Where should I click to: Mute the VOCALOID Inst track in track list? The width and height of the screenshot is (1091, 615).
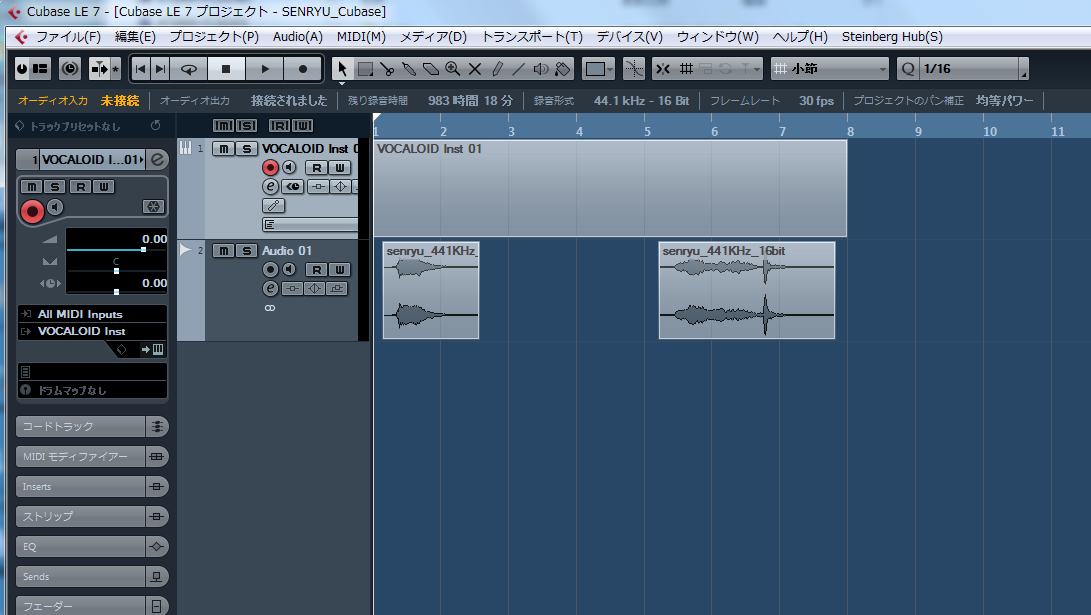pos(223,149)
